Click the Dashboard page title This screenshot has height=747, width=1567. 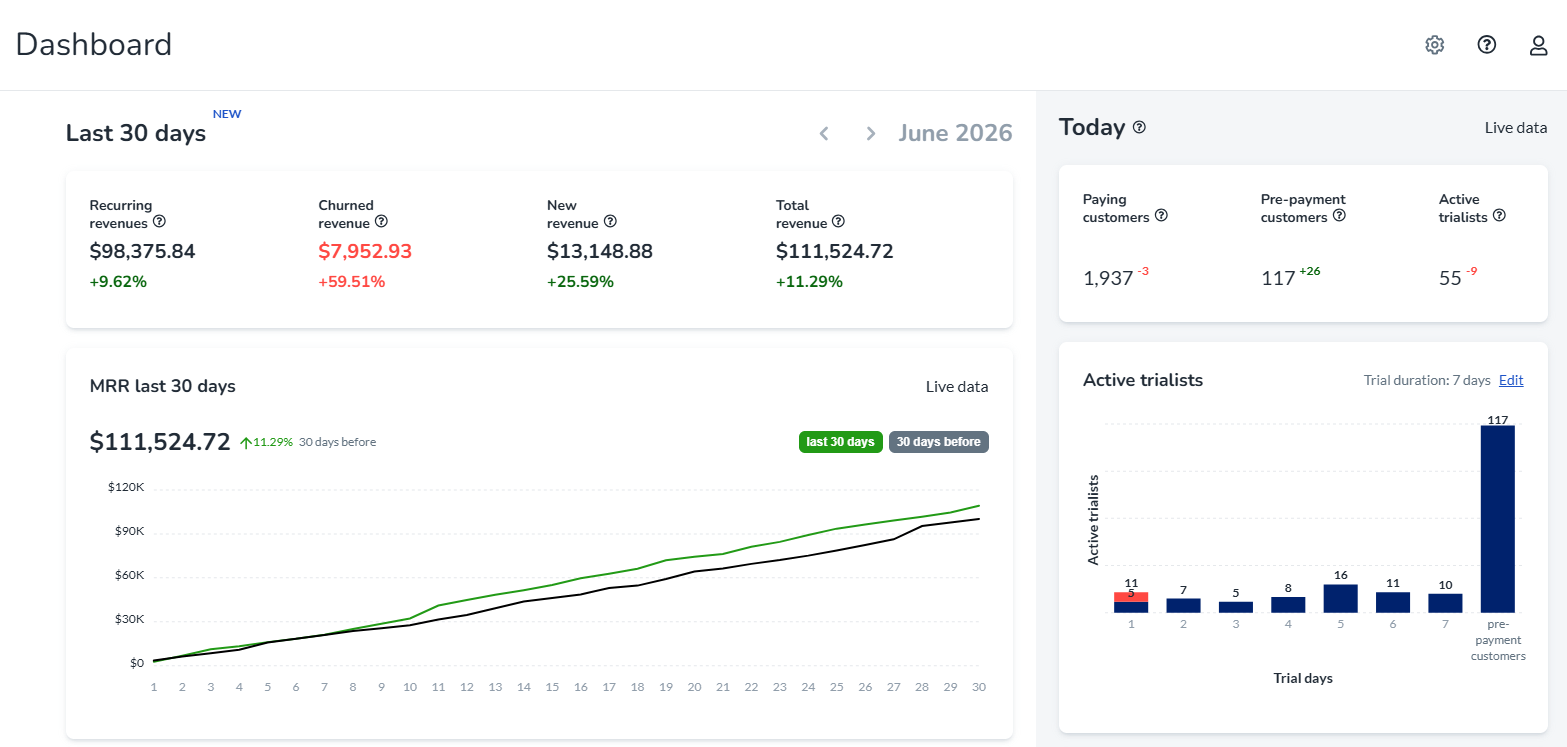pyautogui.click(x=94, y=45)
